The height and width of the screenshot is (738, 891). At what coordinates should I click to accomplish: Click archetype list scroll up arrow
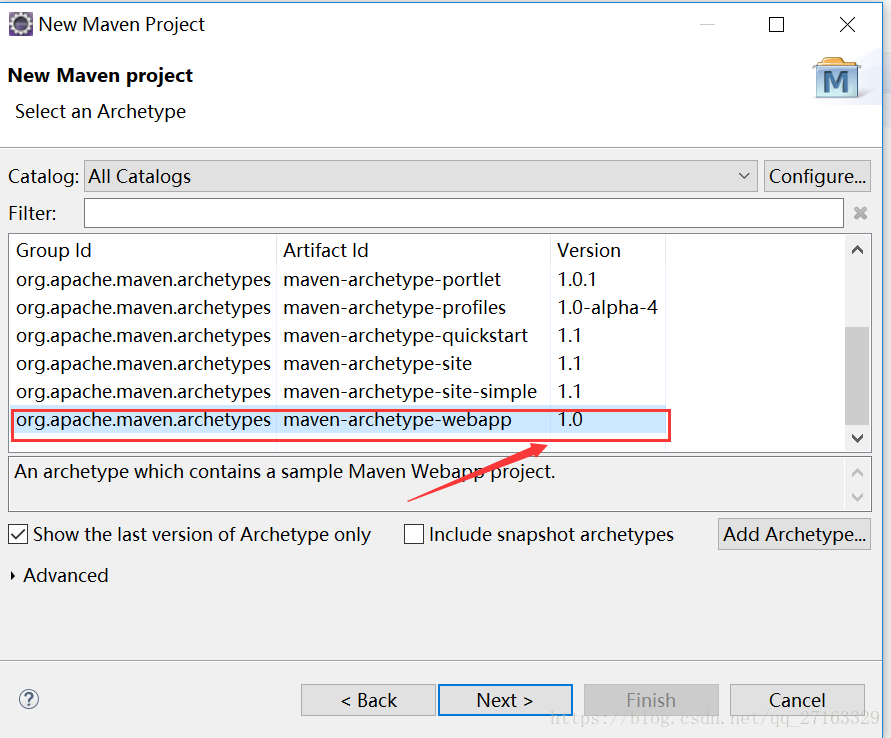pos(857,250)
